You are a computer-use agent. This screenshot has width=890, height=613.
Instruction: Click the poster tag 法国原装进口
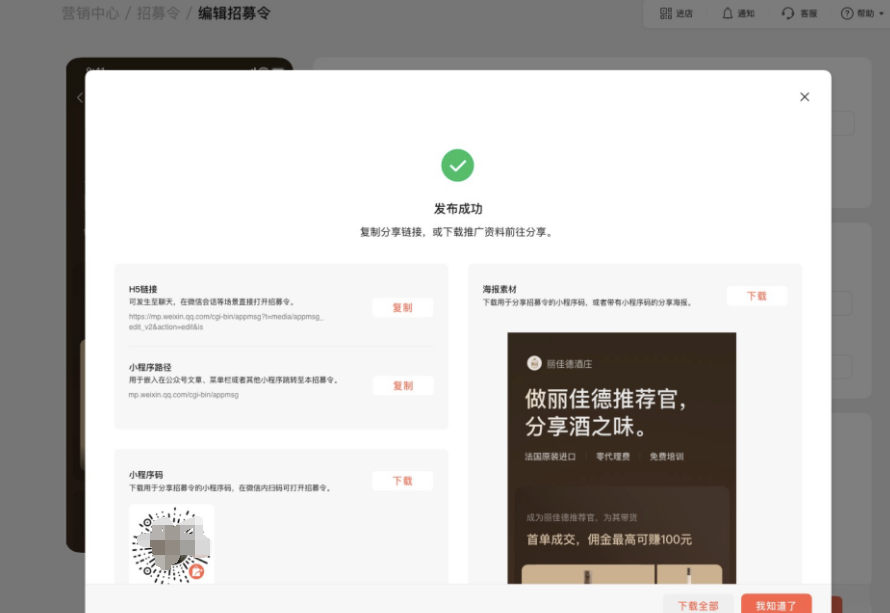coord(550,457)
